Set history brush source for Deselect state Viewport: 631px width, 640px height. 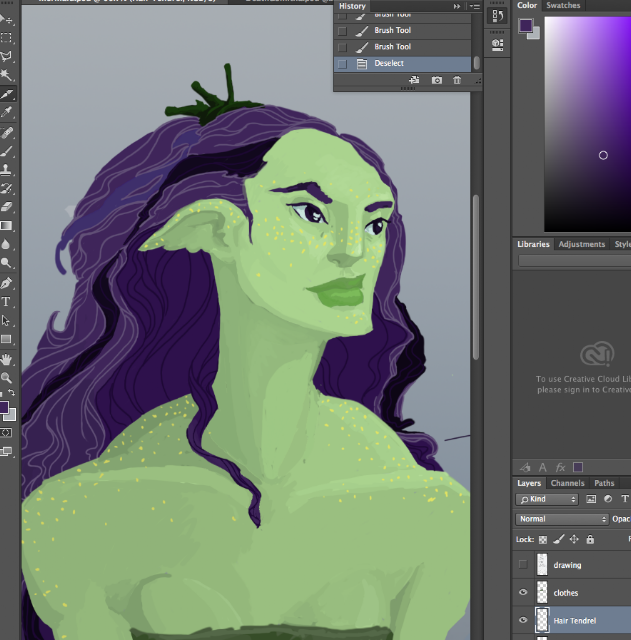(342, 64)
